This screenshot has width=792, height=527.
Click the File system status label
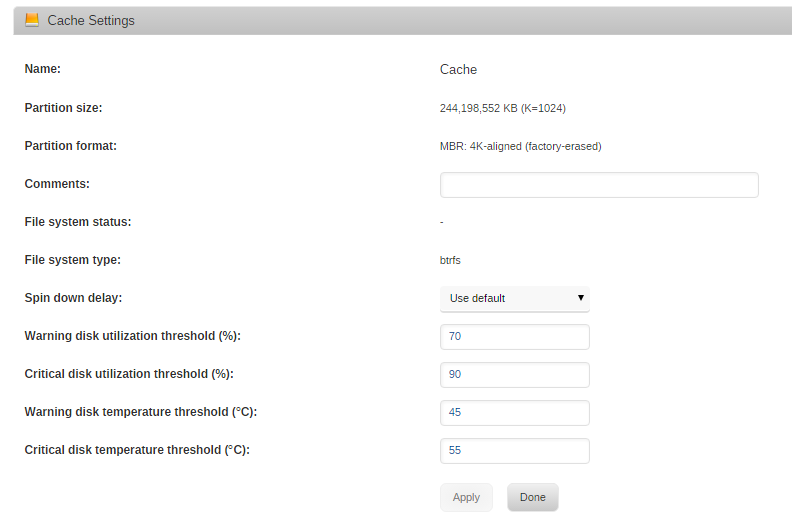click(78, 222)
